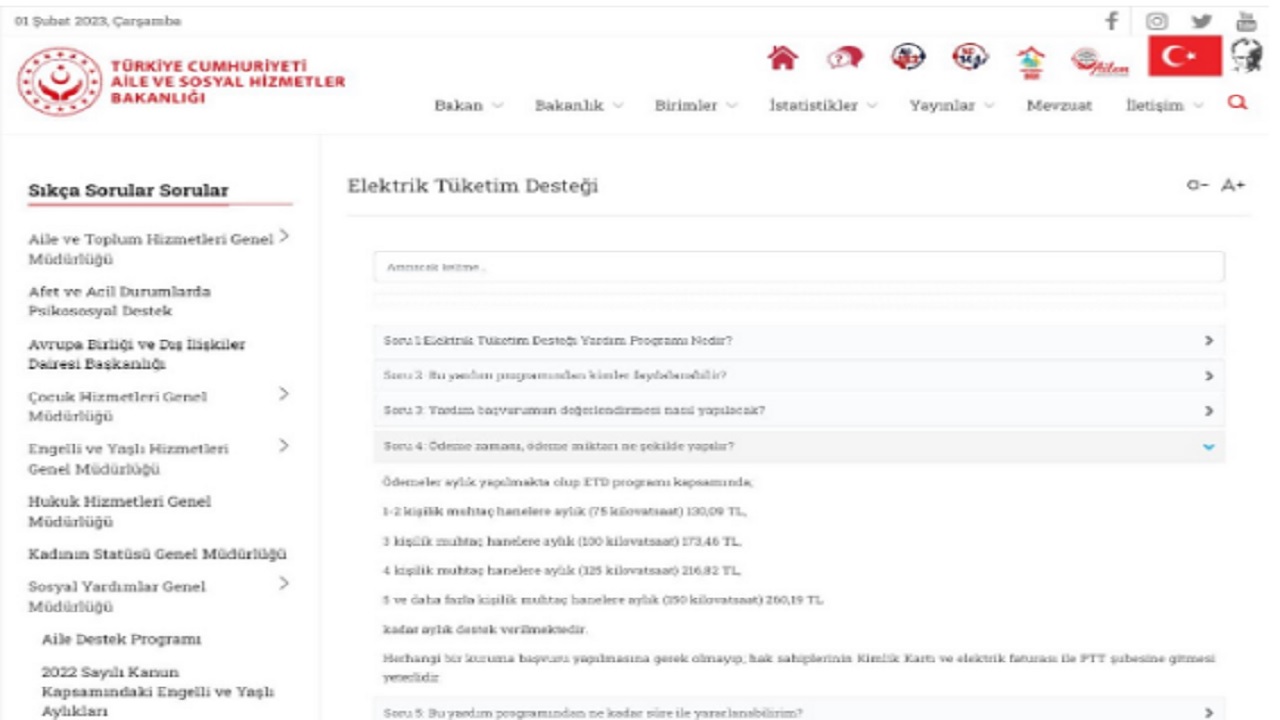
Task: Open the YouTube icon in header
Action: pos(1246,21)
